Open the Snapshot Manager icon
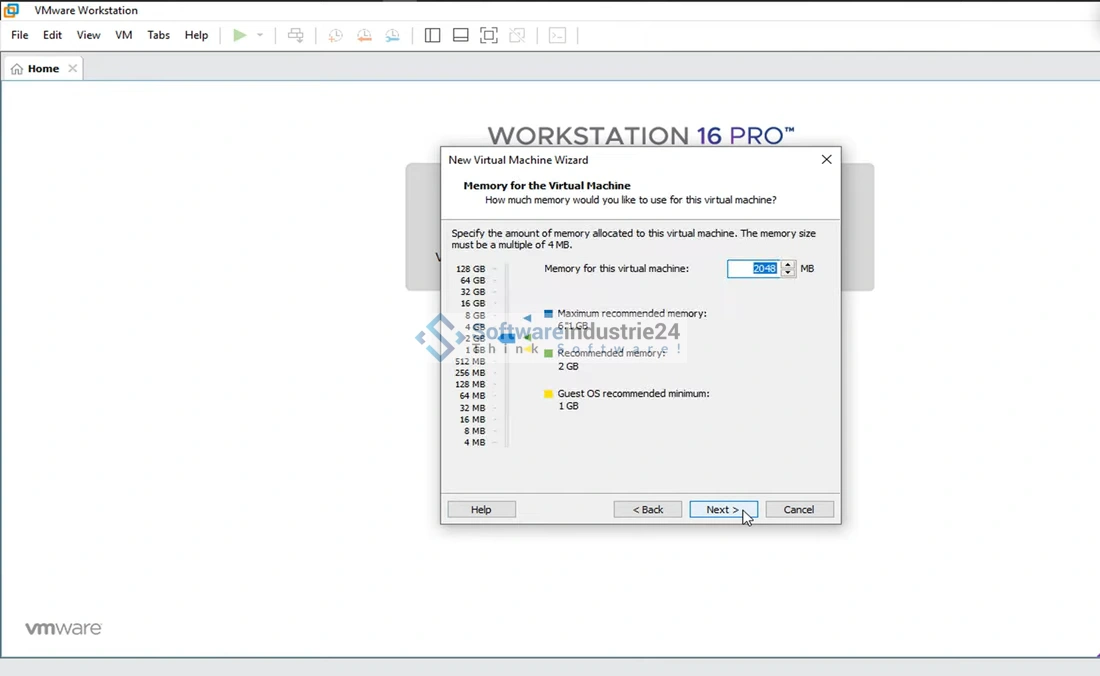 [x=393, y=35]
